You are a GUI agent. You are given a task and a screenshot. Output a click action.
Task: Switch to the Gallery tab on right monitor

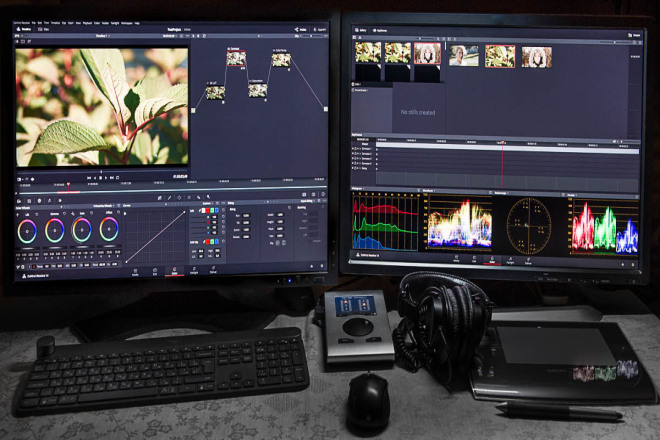361,30
